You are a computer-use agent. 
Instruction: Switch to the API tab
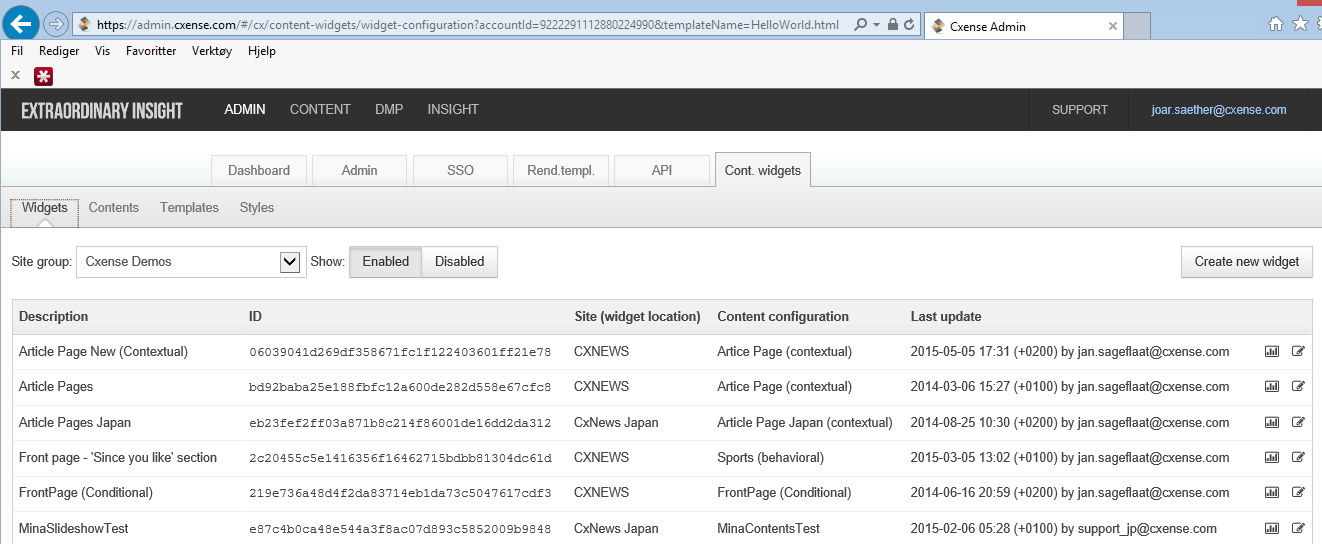tap(662, 170)
